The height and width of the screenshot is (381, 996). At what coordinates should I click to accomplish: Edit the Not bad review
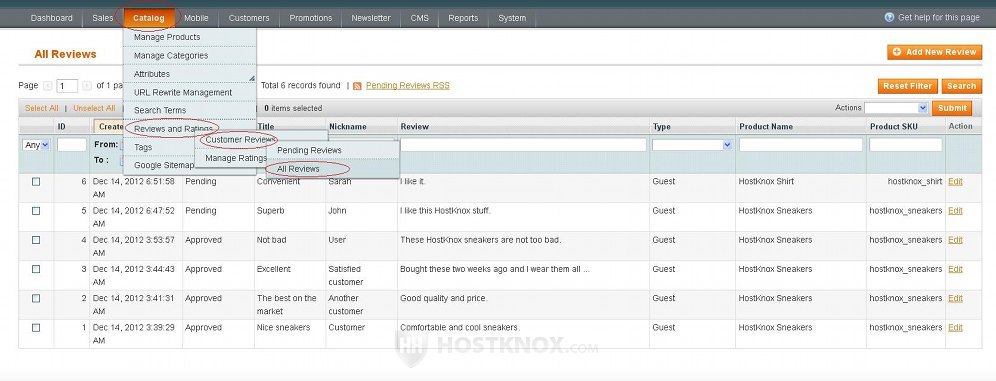955,240
